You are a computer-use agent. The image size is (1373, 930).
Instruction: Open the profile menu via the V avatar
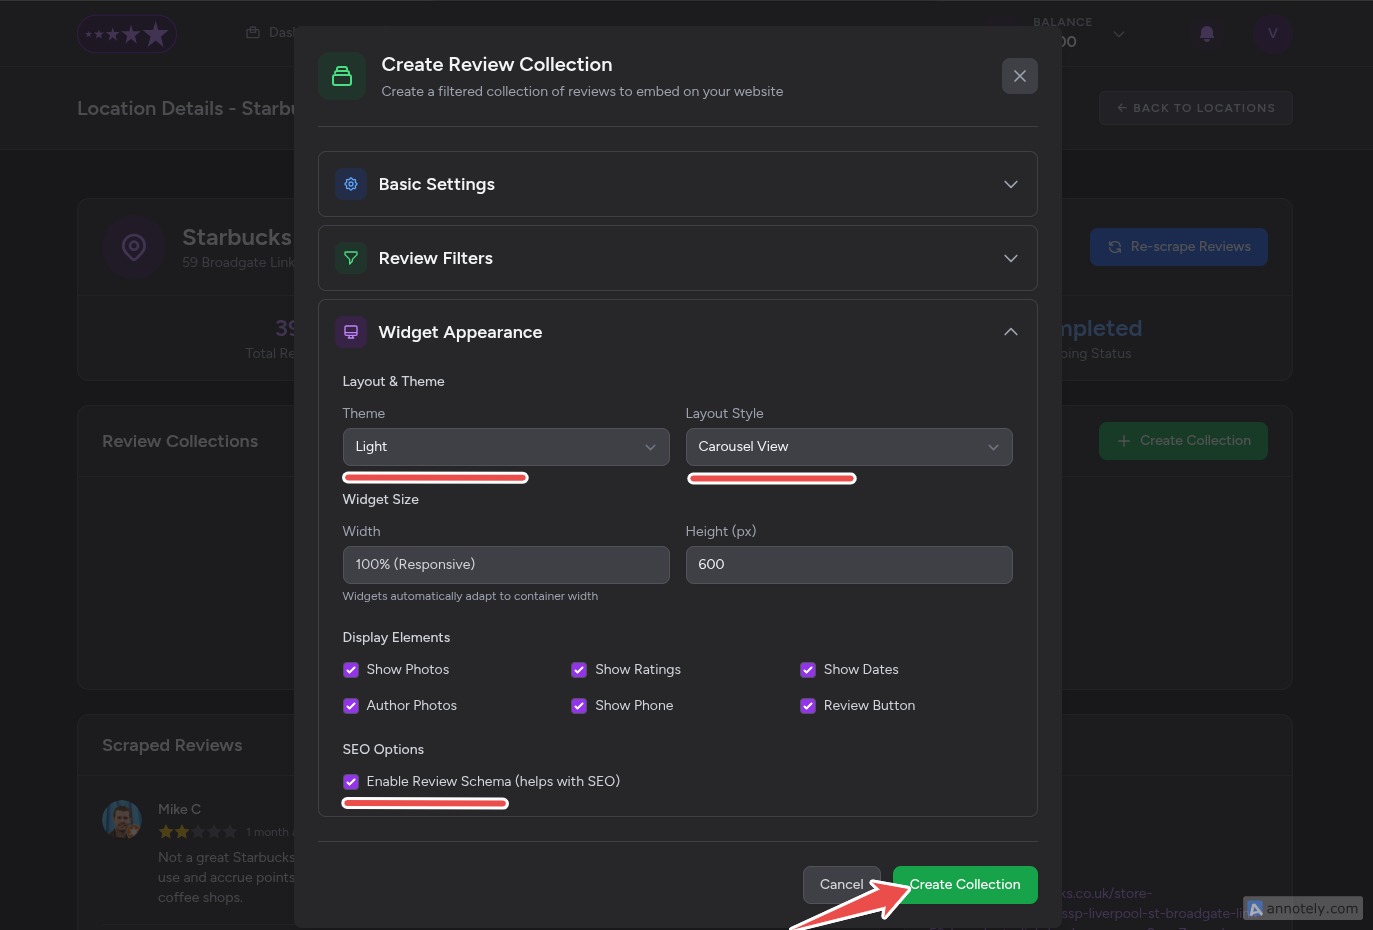pos(1272,33)
